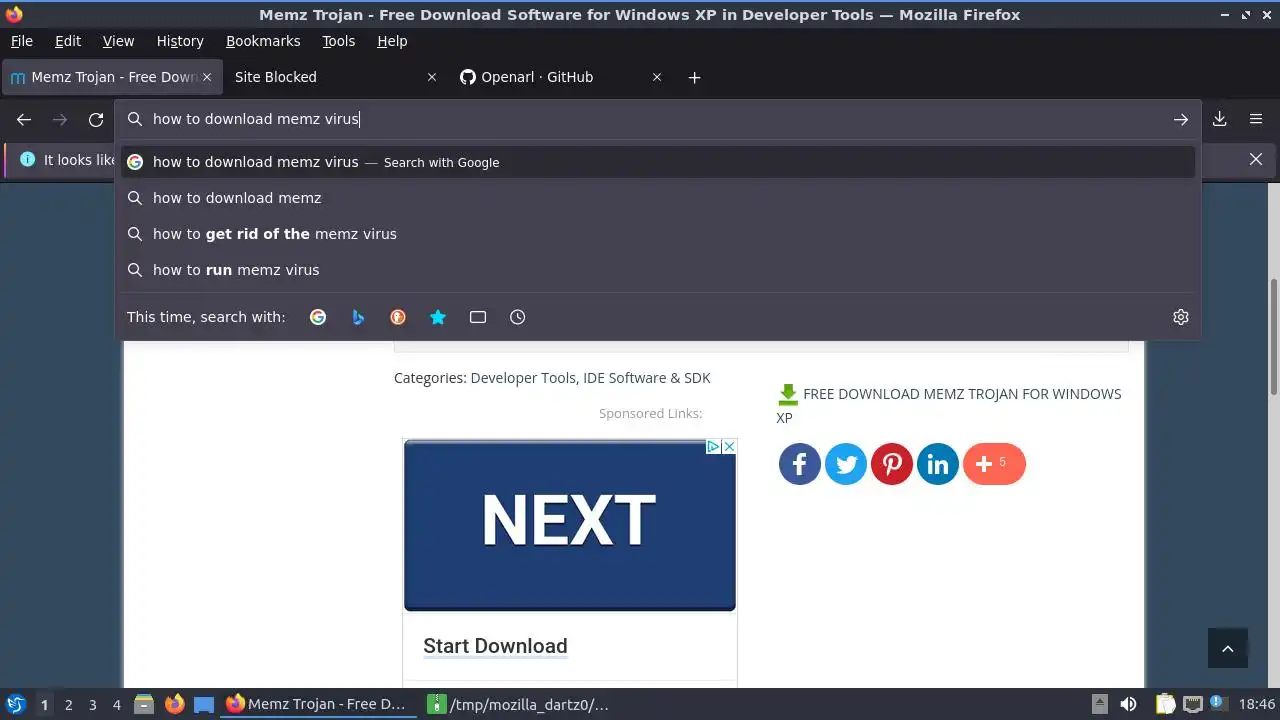Viewport: 1280px width, 720px height.
Task: Click FREE DOWNLOAD MEMZ TROJAN FOR WINDOWS XP link
Action: [x=949, y=405]
